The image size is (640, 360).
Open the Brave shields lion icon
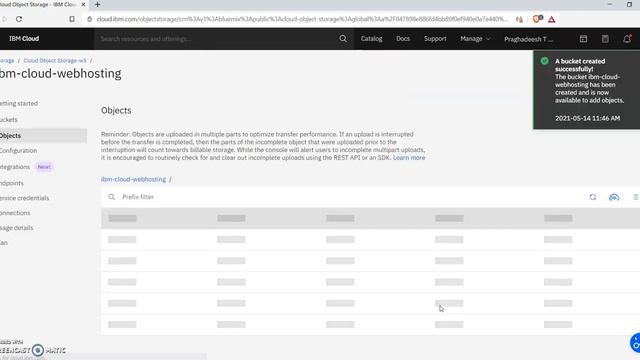538,19
